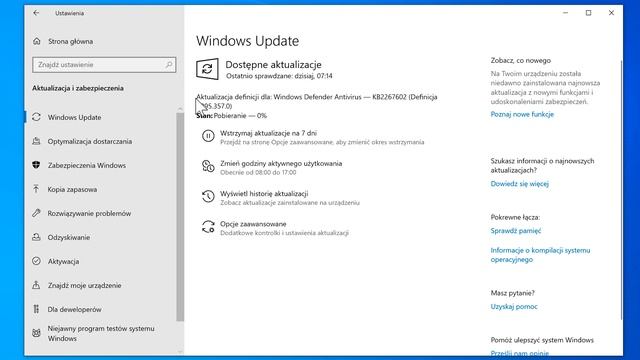The height and width of the screenshot is (360, 640).
Task: Click the Zabezpieczenia Windows shield icon
Action: click(x=36, y=165)
